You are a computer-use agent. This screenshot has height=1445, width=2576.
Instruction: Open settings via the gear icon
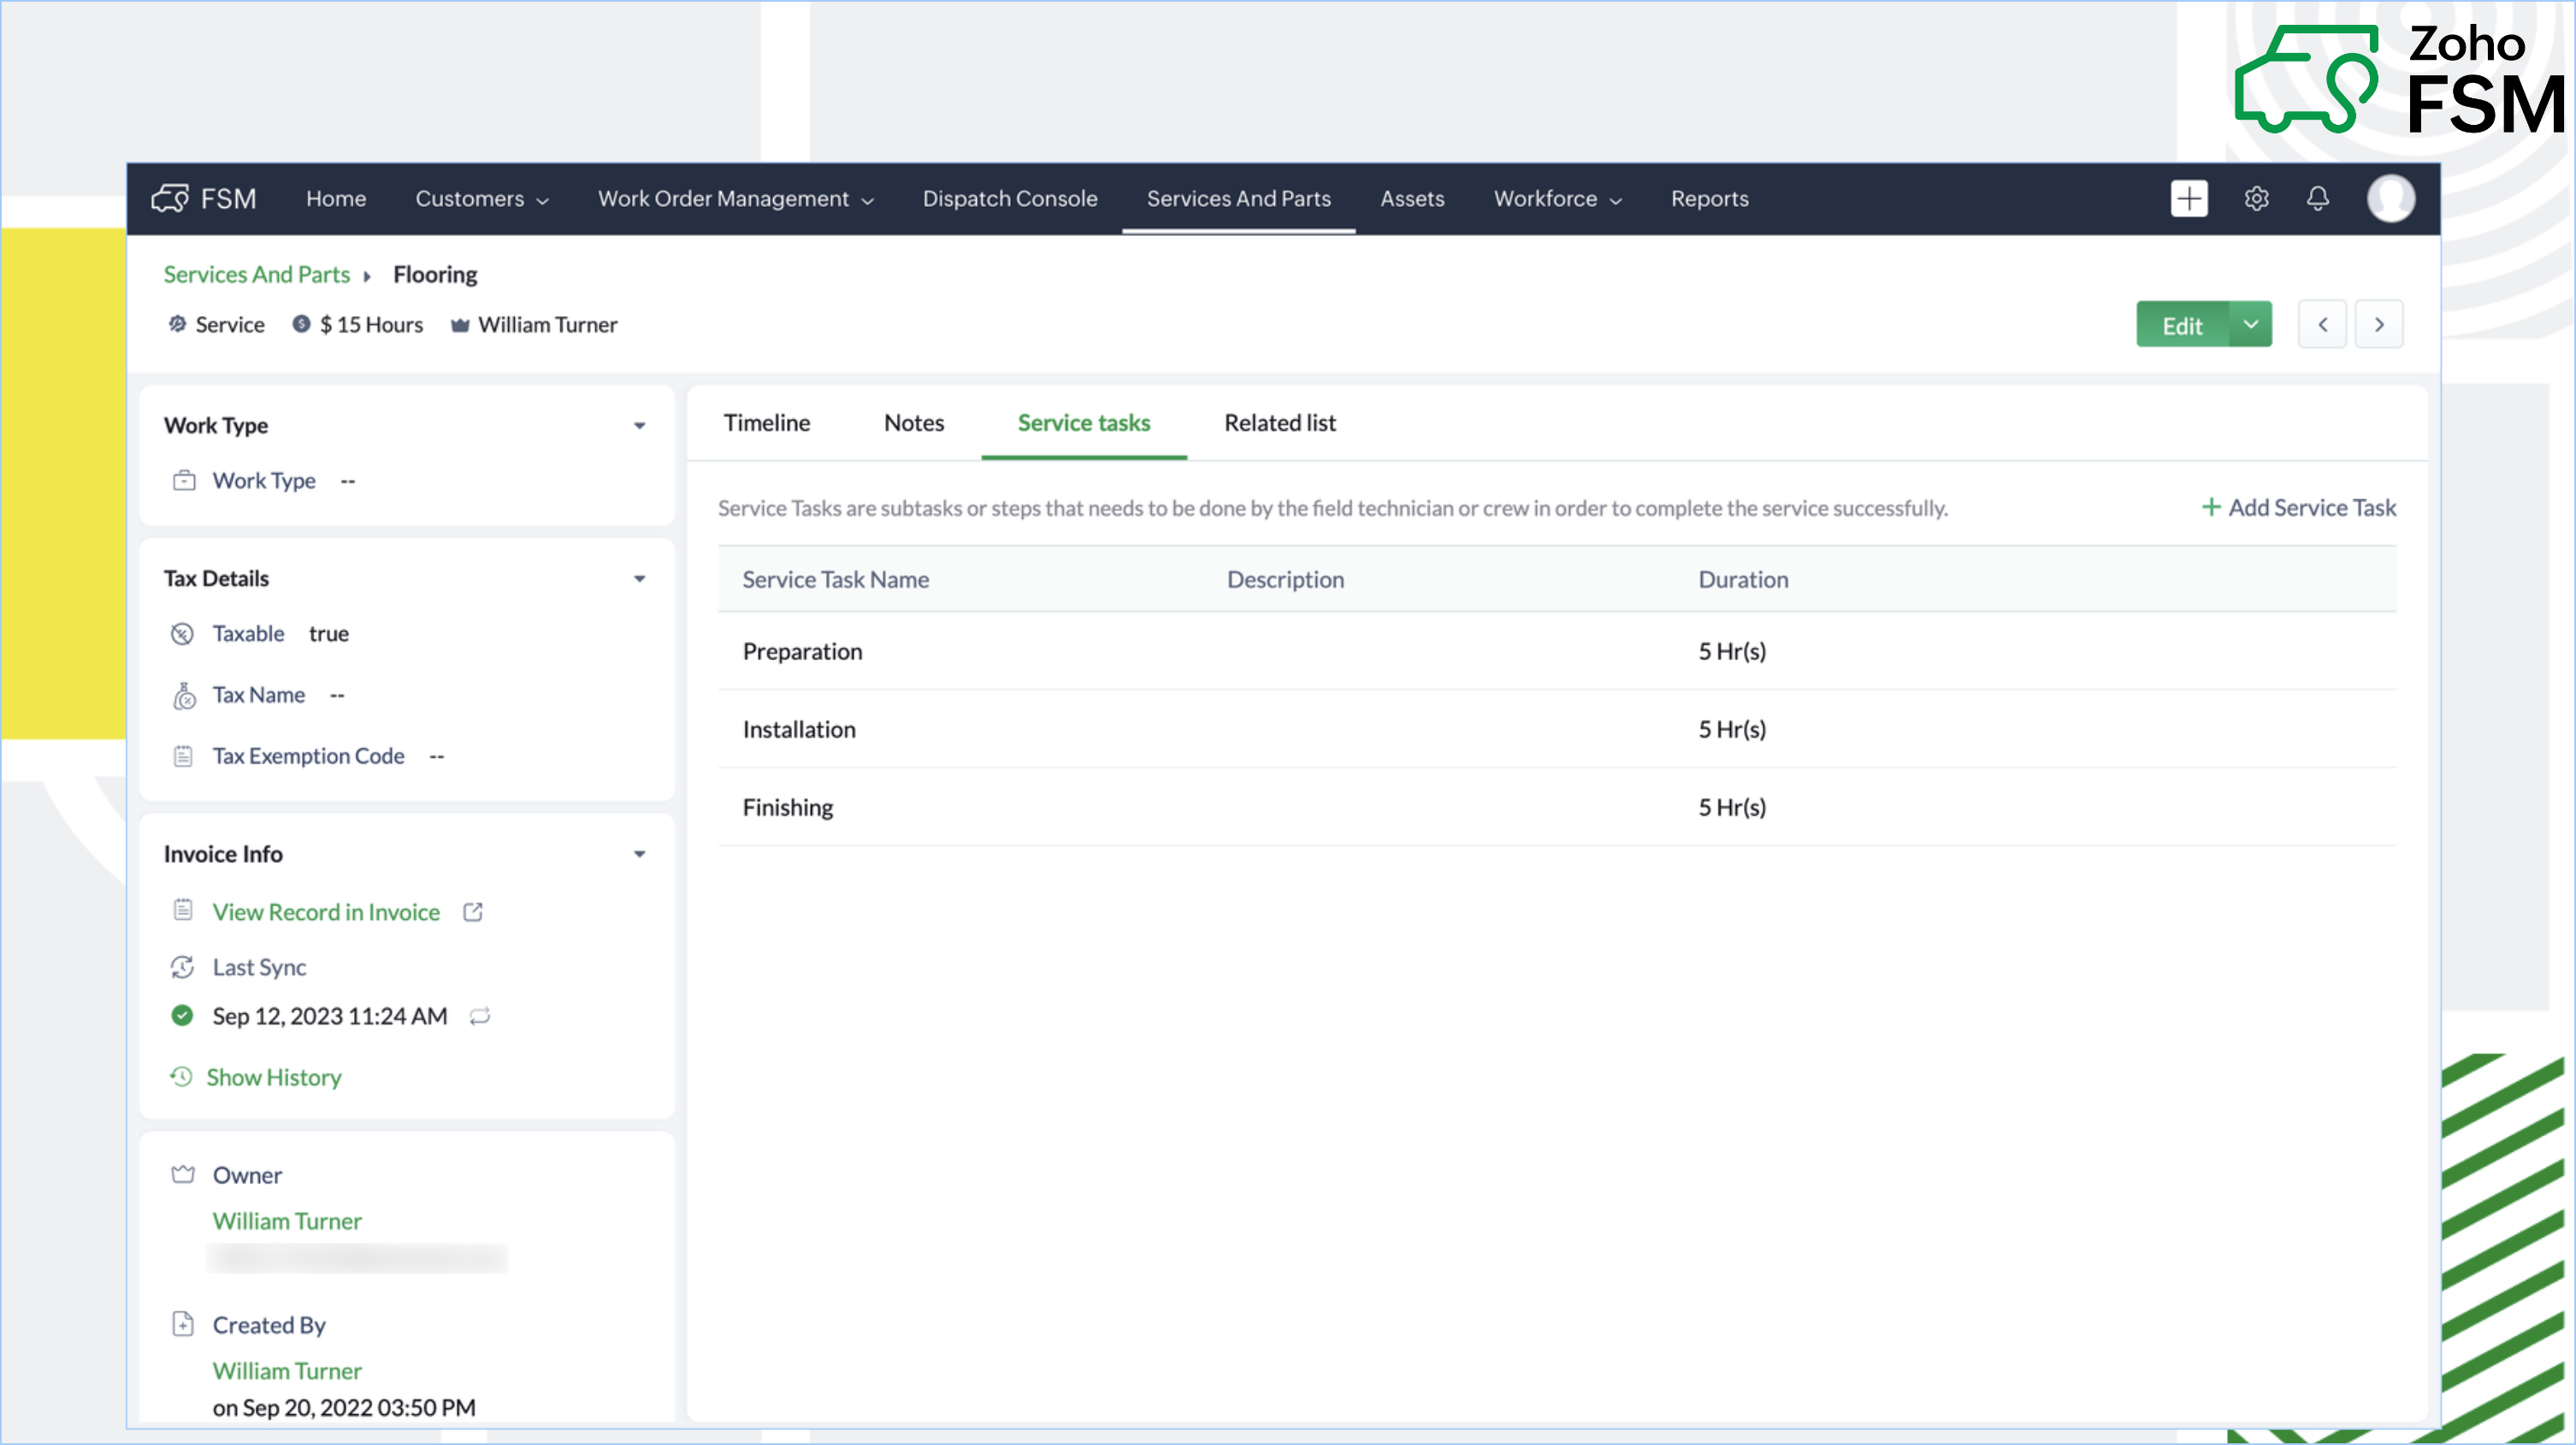(x=2256, y=198)
